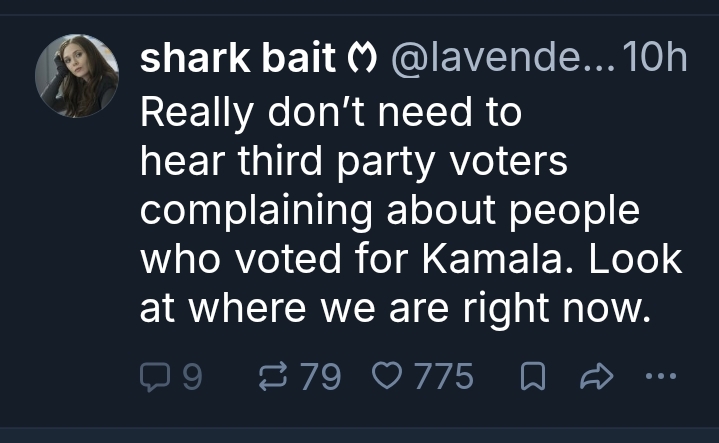
Task: Click the line "complaining about people"
Action: tap(389, 211)
